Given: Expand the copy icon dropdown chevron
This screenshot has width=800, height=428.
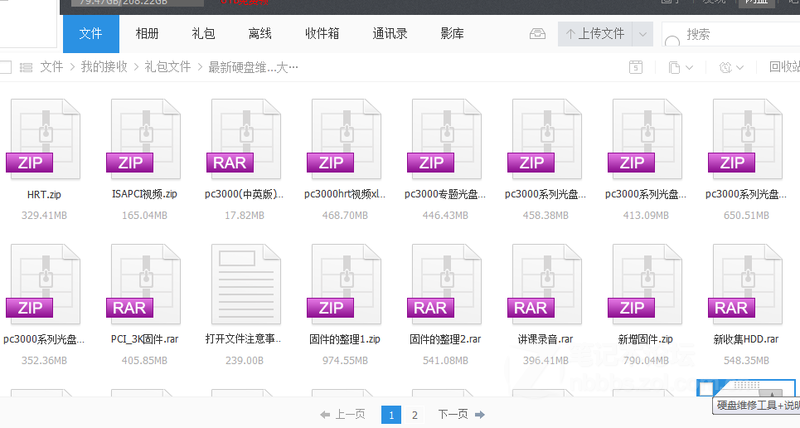Looking at the screenshot, I should [689, 67].
